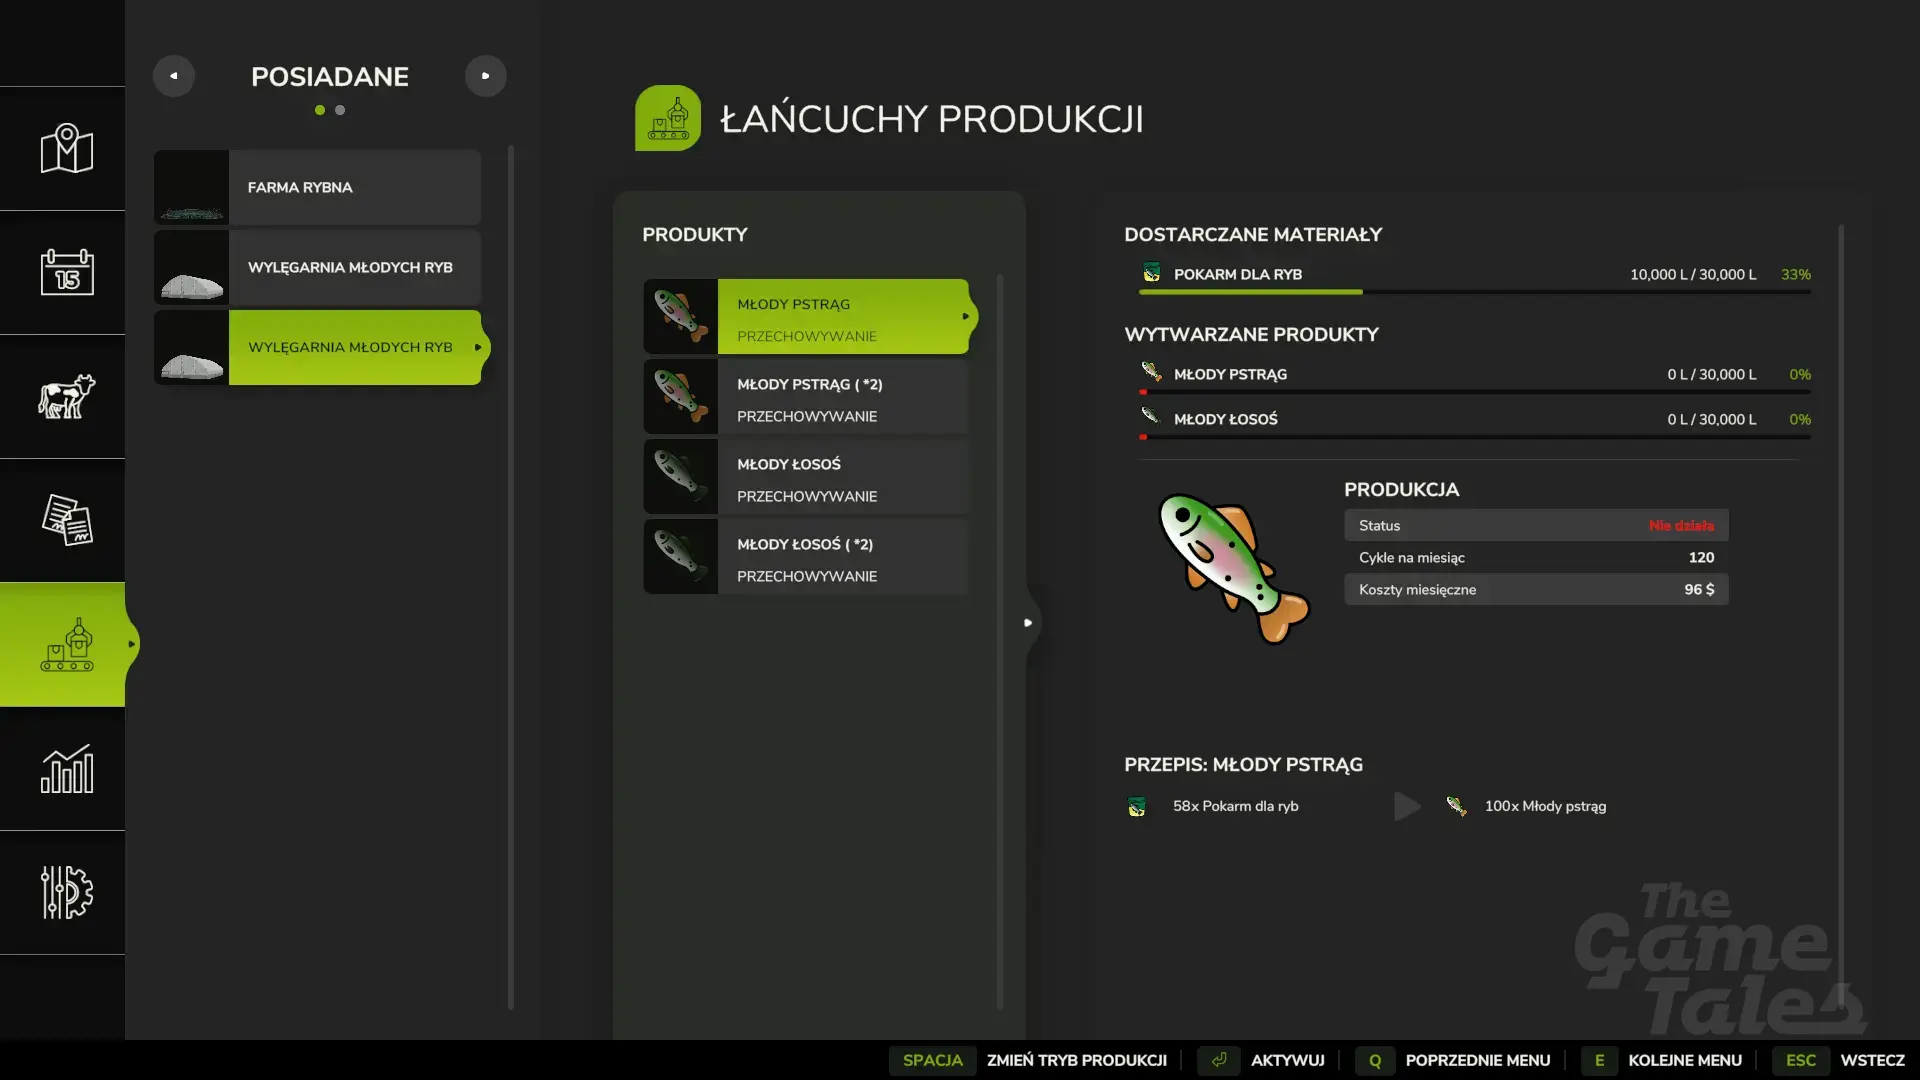1920x1080 pixels.
Task: Open the animals cow sidebar icon
Action: (66, 396)
